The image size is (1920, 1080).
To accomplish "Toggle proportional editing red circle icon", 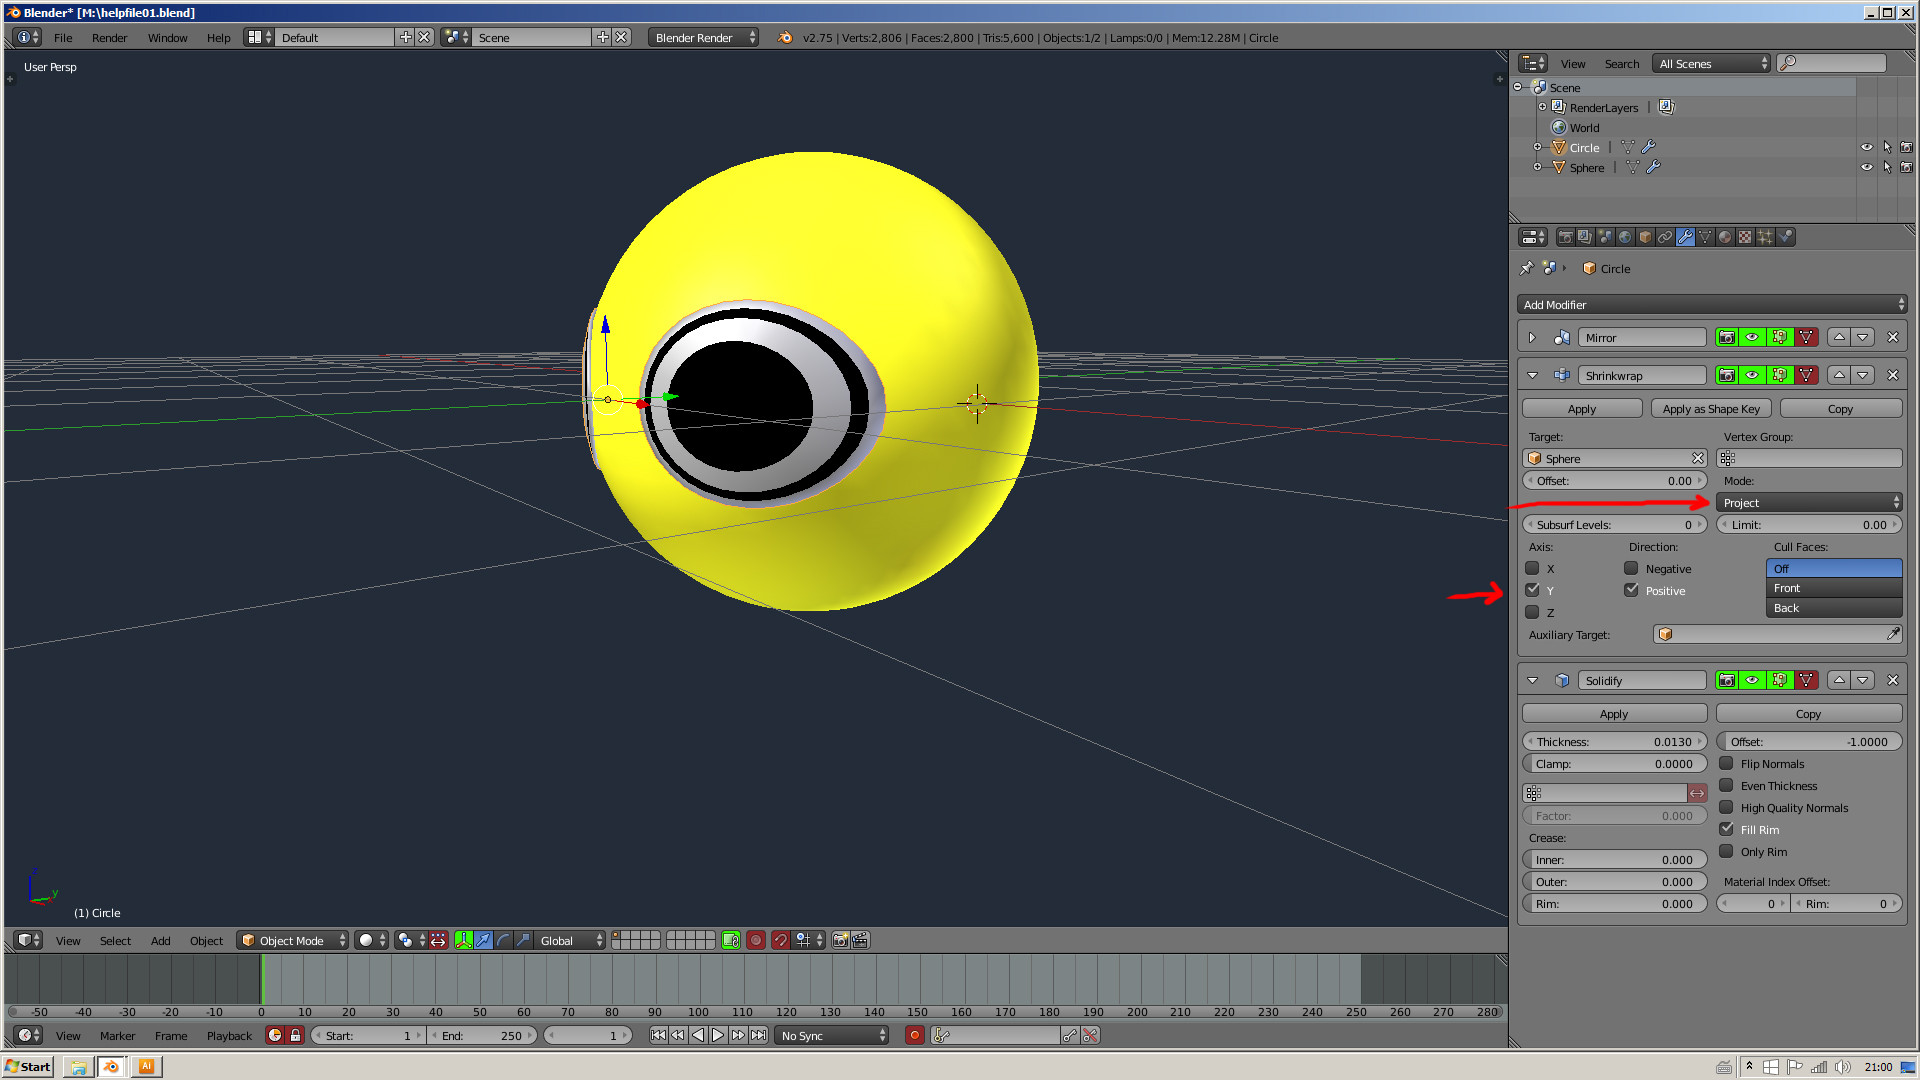I will pyautogui.click(x=756, y=940).
